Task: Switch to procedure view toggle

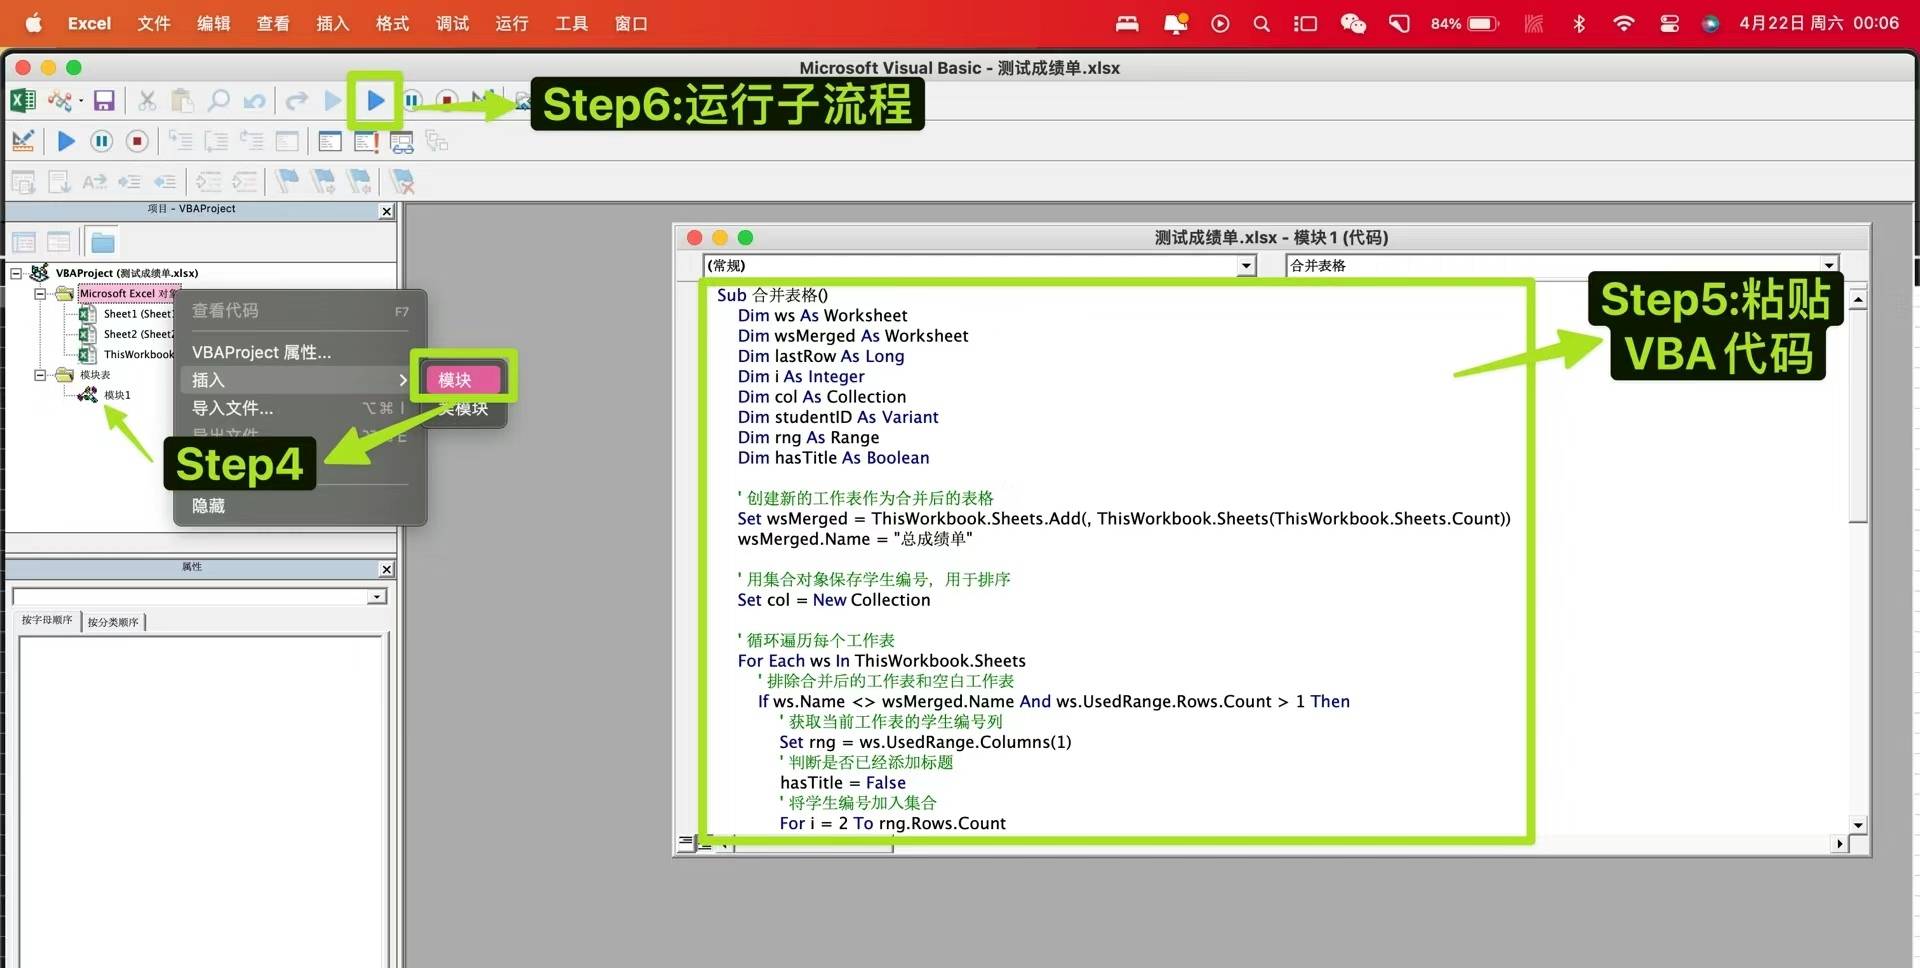Action: 686,843
